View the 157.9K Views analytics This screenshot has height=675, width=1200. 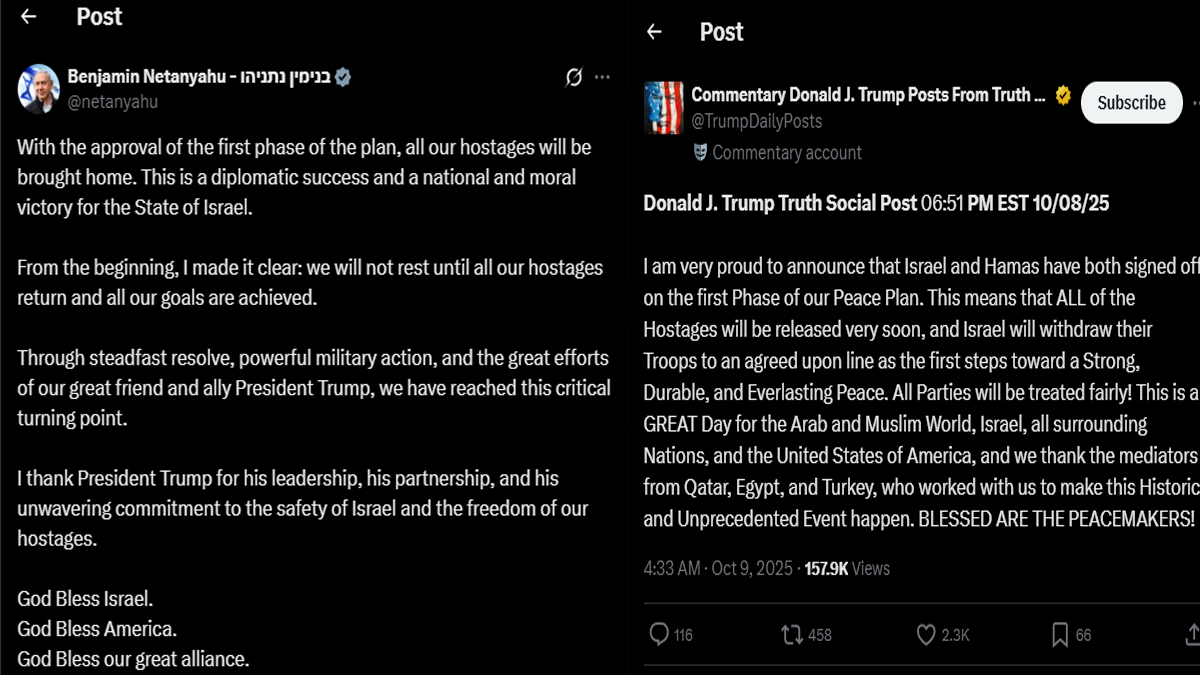tap(847, 568)
